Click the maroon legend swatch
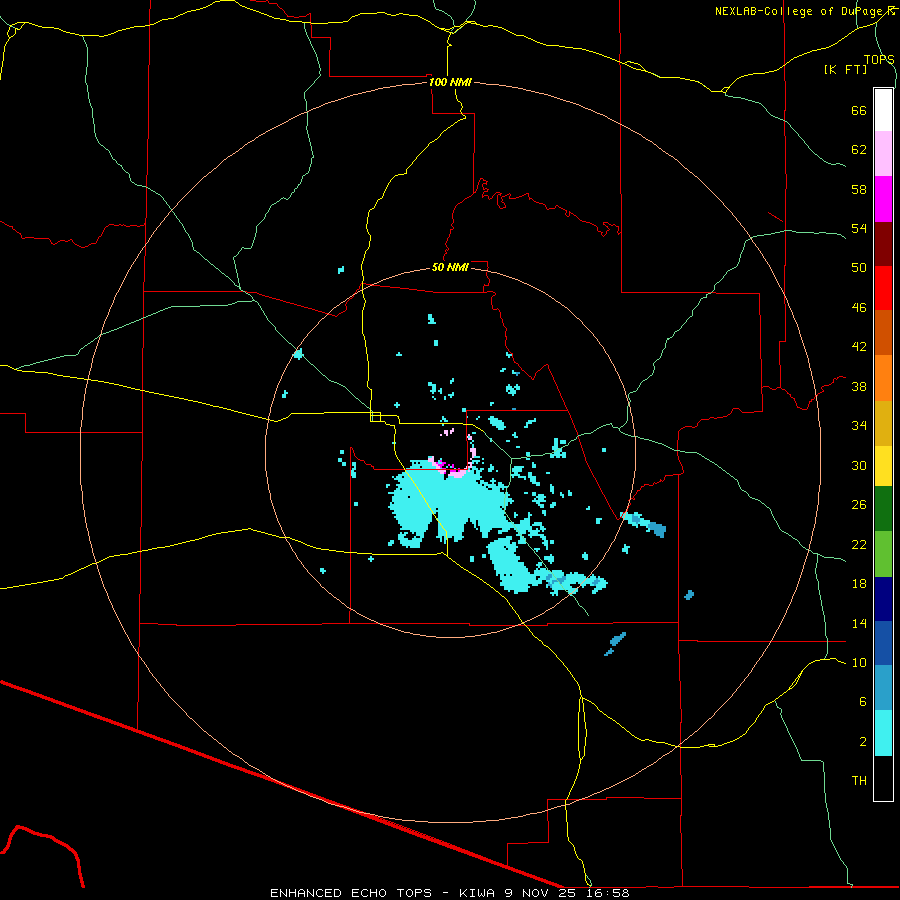This screenshot has width=900, height=900. [883, 244]
